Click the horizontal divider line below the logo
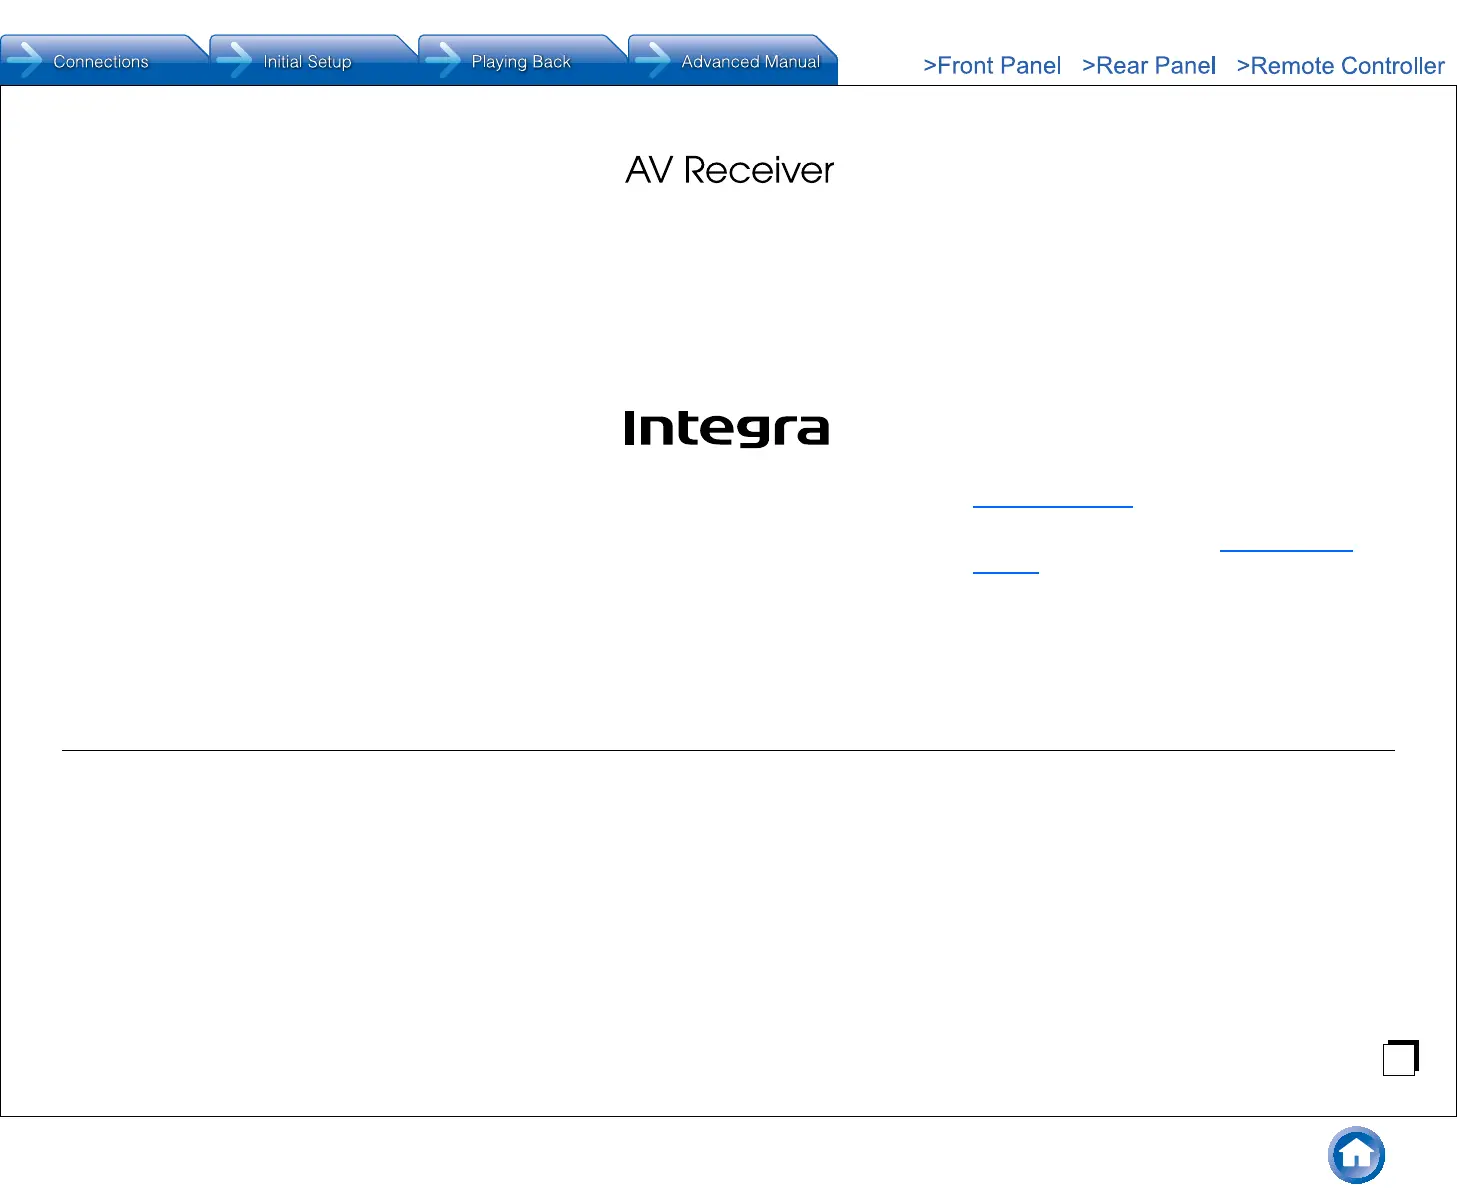This screenshot has height=1202, width=1457. pos(728,750)
